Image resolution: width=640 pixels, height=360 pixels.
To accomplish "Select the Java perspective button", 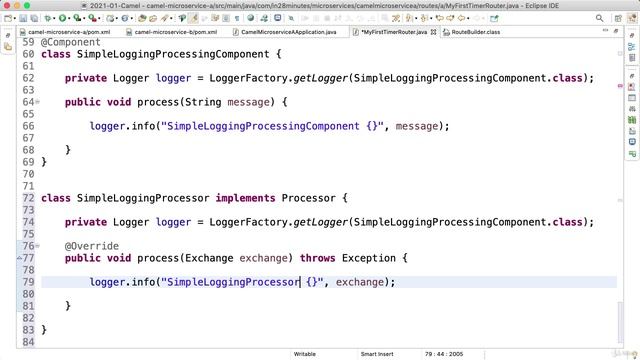I will click(632, 18).
